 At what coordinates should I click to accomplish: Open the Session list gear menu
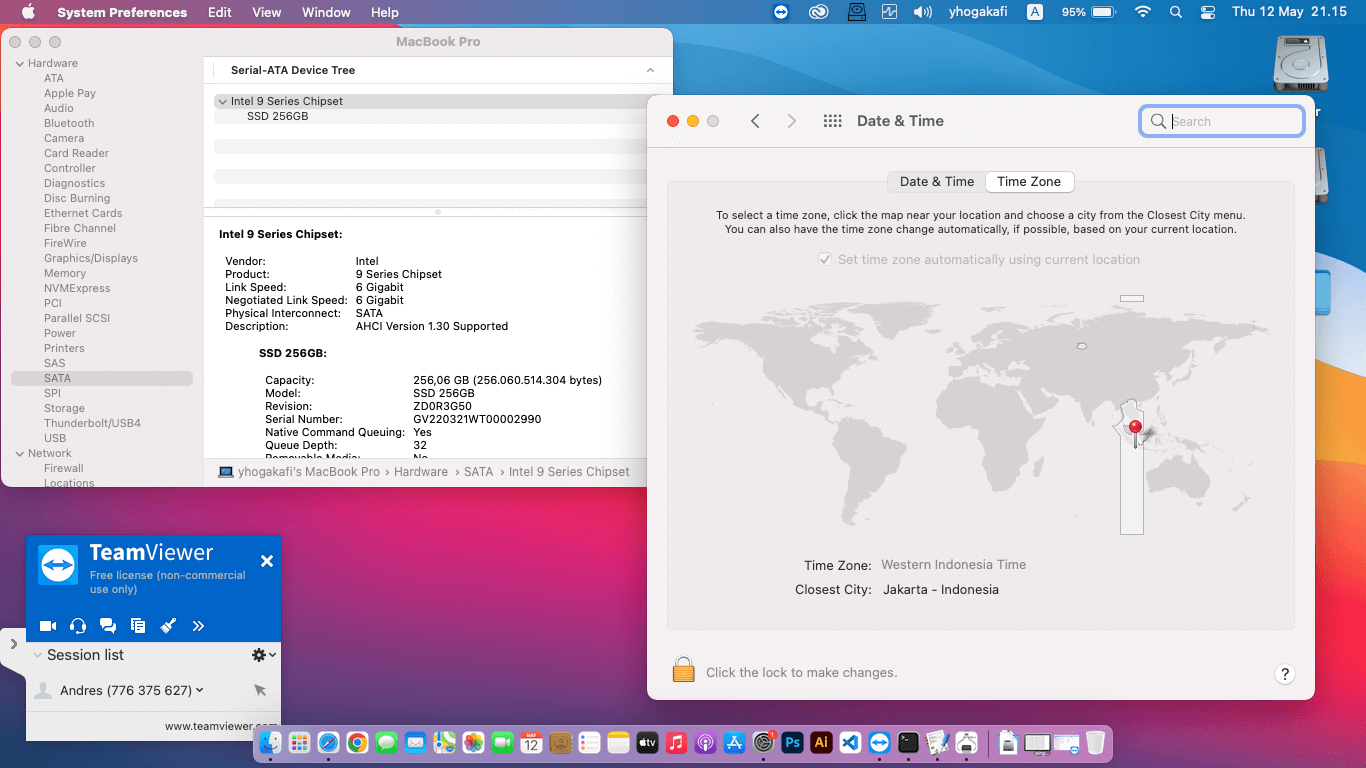coord(263,655)
